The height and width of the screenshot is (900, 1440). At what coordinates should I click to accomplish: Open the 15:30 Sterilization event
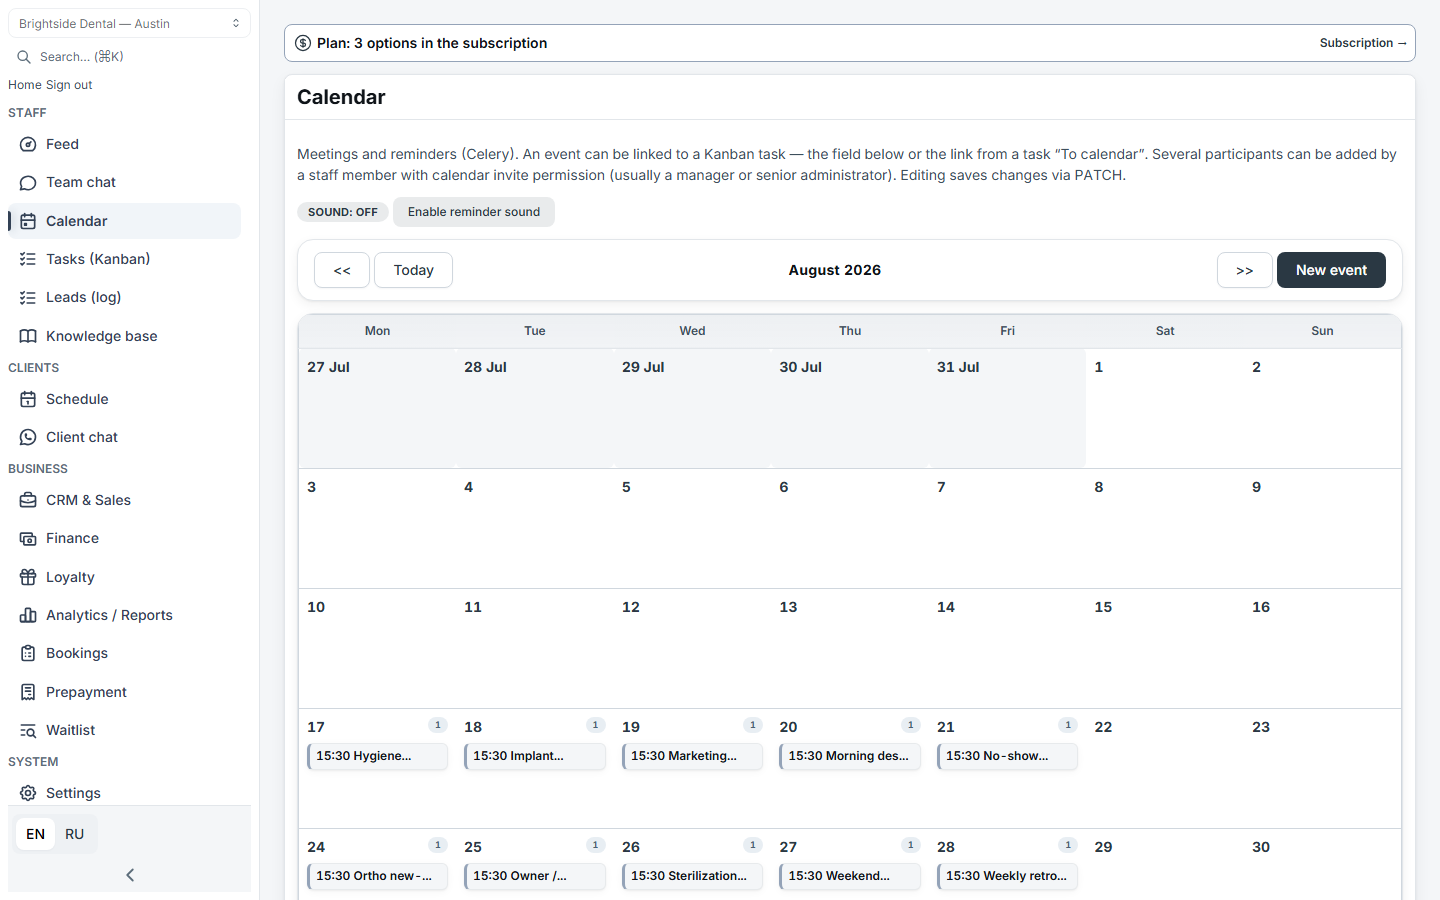tap(692, 876)
